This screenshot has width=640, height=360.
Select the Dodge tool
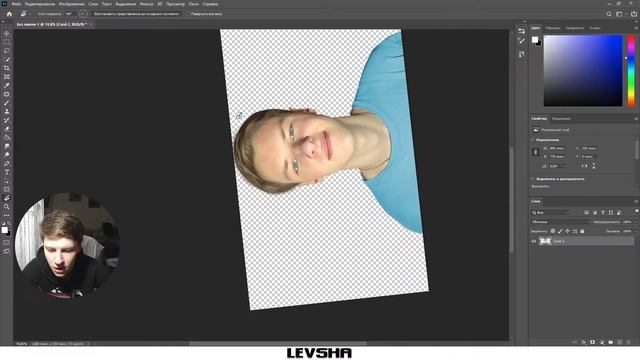pyautogui.click(x=7, y=155)
